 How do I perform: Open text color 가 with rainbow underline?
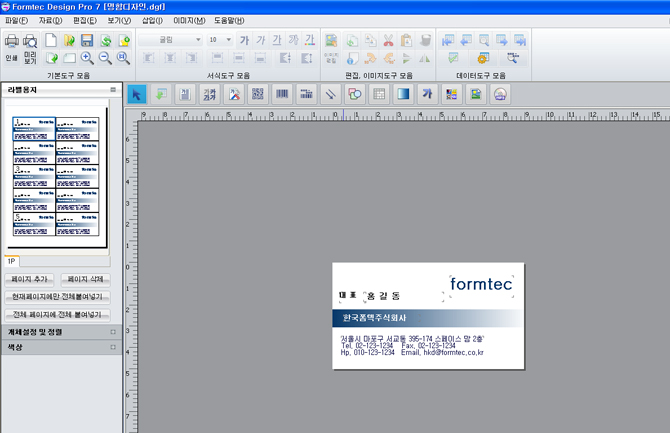coord(310,40)
